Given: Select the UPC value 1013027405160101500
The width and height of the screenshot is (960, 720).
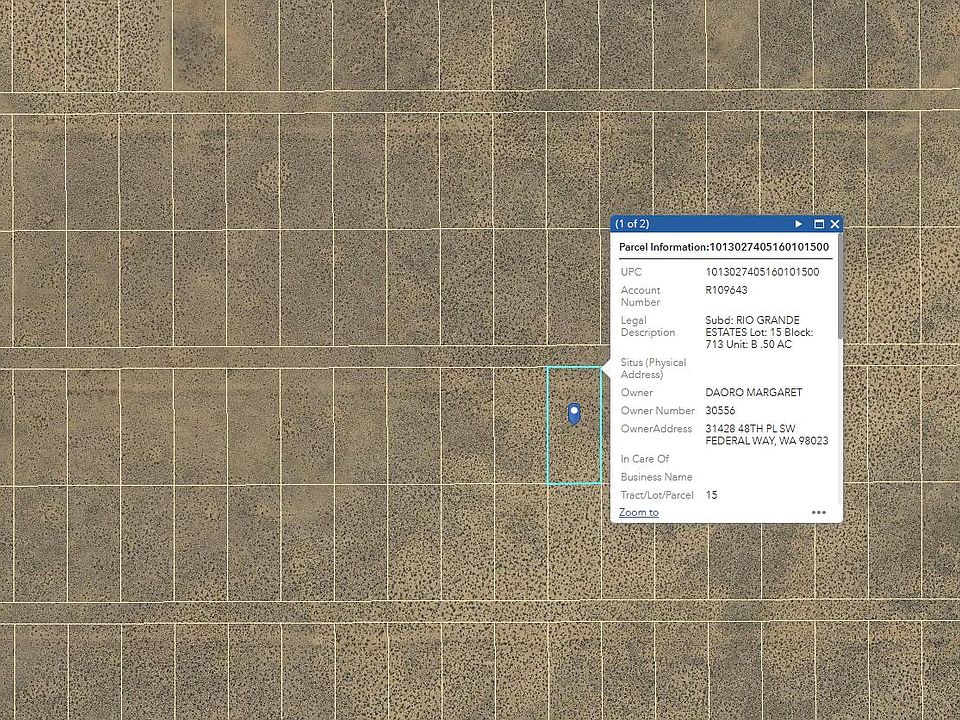Looking at the screenshot, I should [762, 272].
